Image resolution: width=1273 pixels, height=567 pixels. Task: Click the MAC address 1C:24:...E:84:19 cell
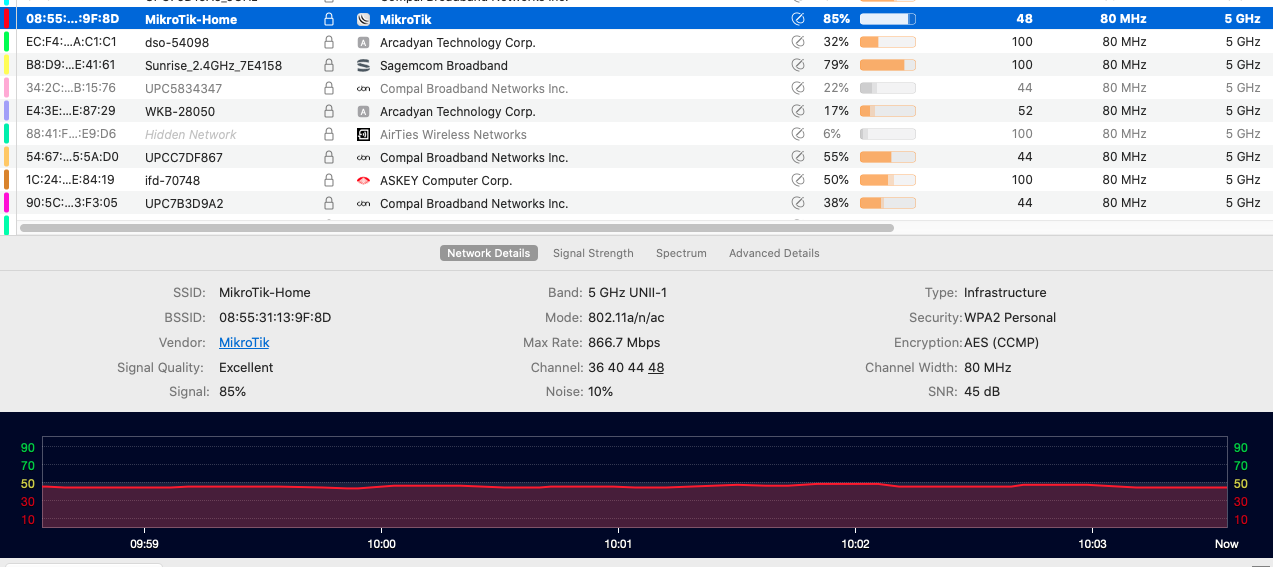coord(70,180)
